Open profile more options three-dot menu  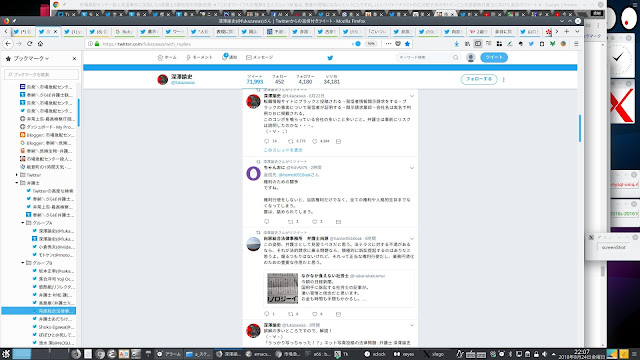(x=504, y=80)
